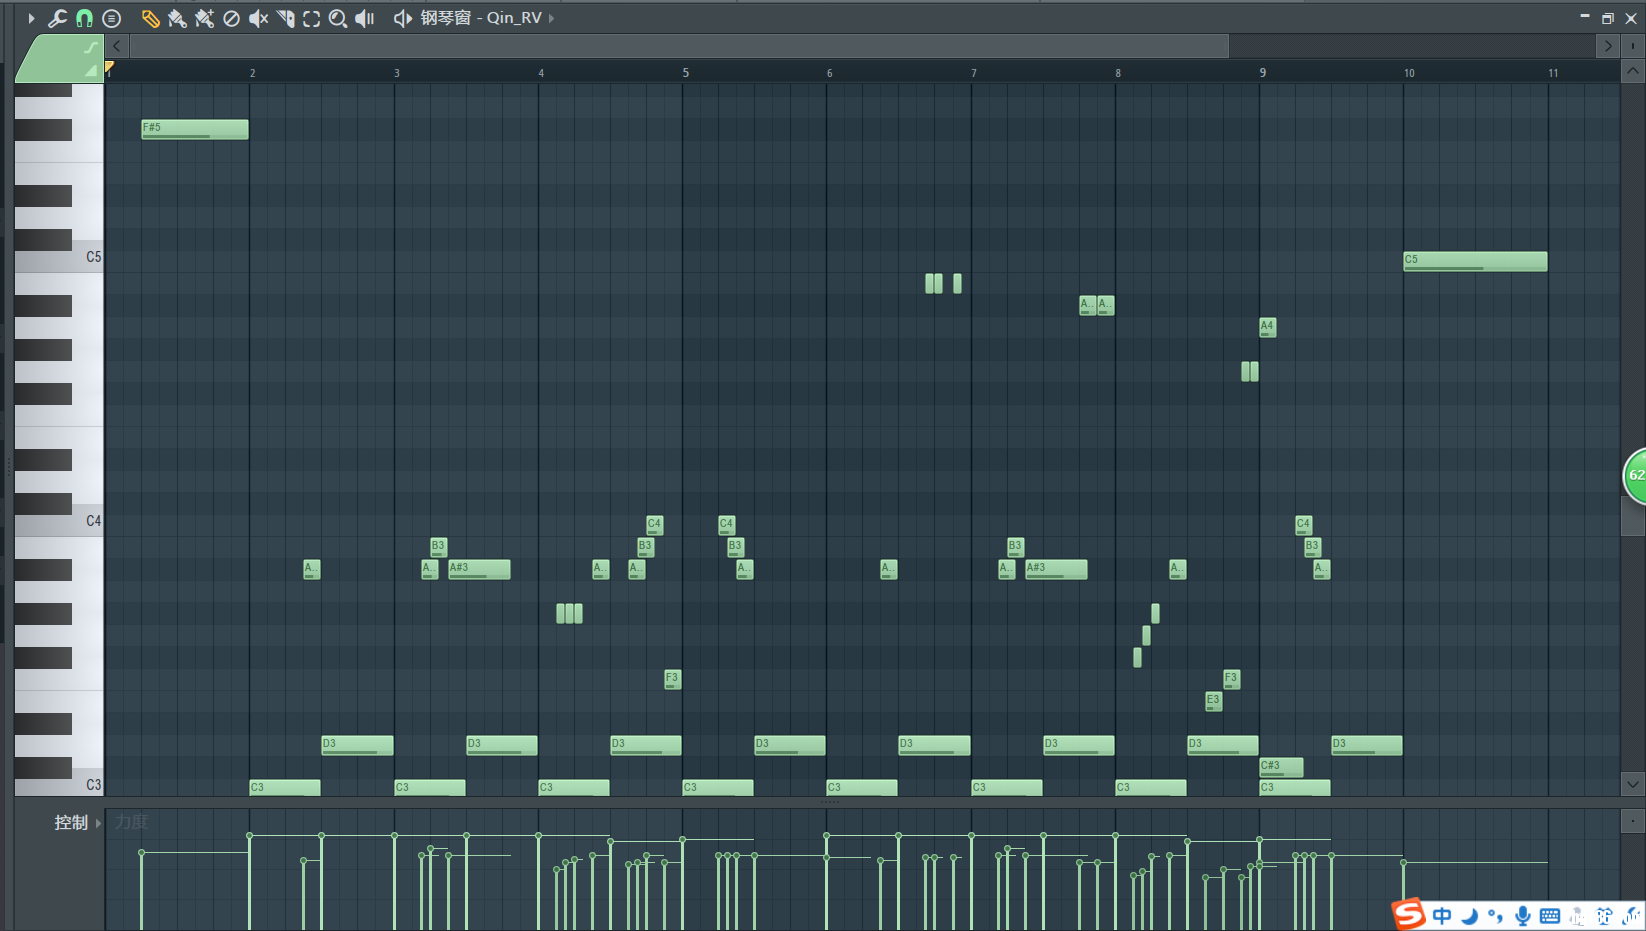Image resolution: width=1646 pixels, height=931 pixels.
Task: Click the 钢琴窗 - Qin_RV title
Action: pyautogui.click(x=481, y=18)
